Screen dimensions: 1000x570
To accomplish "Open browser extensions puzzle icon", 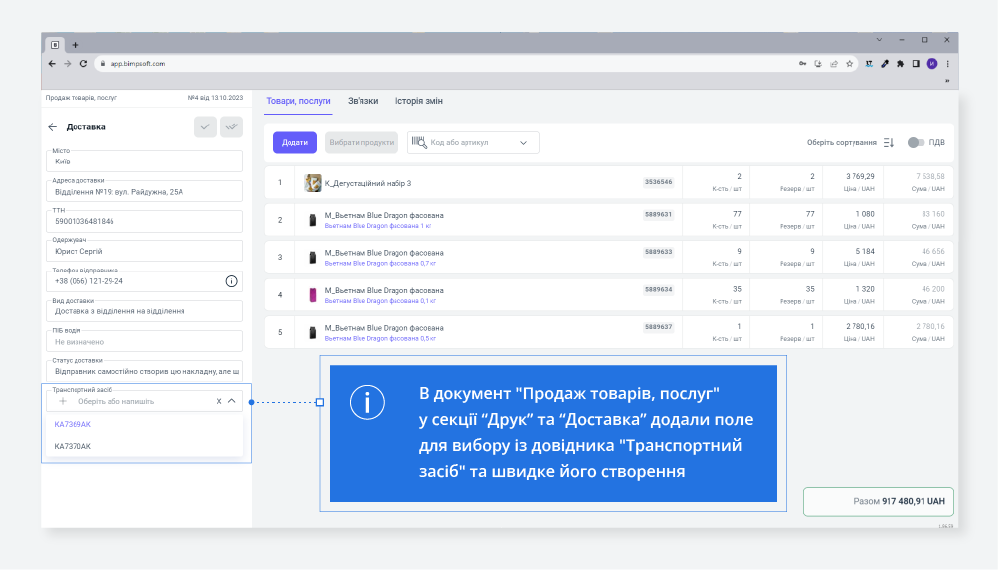I will (900, 63).
